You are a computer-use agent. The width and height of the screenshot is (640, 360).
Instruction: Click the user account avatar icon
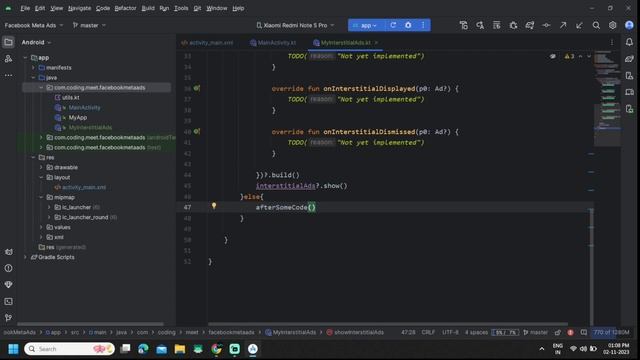pyautogui.click(x=629, y=25)
